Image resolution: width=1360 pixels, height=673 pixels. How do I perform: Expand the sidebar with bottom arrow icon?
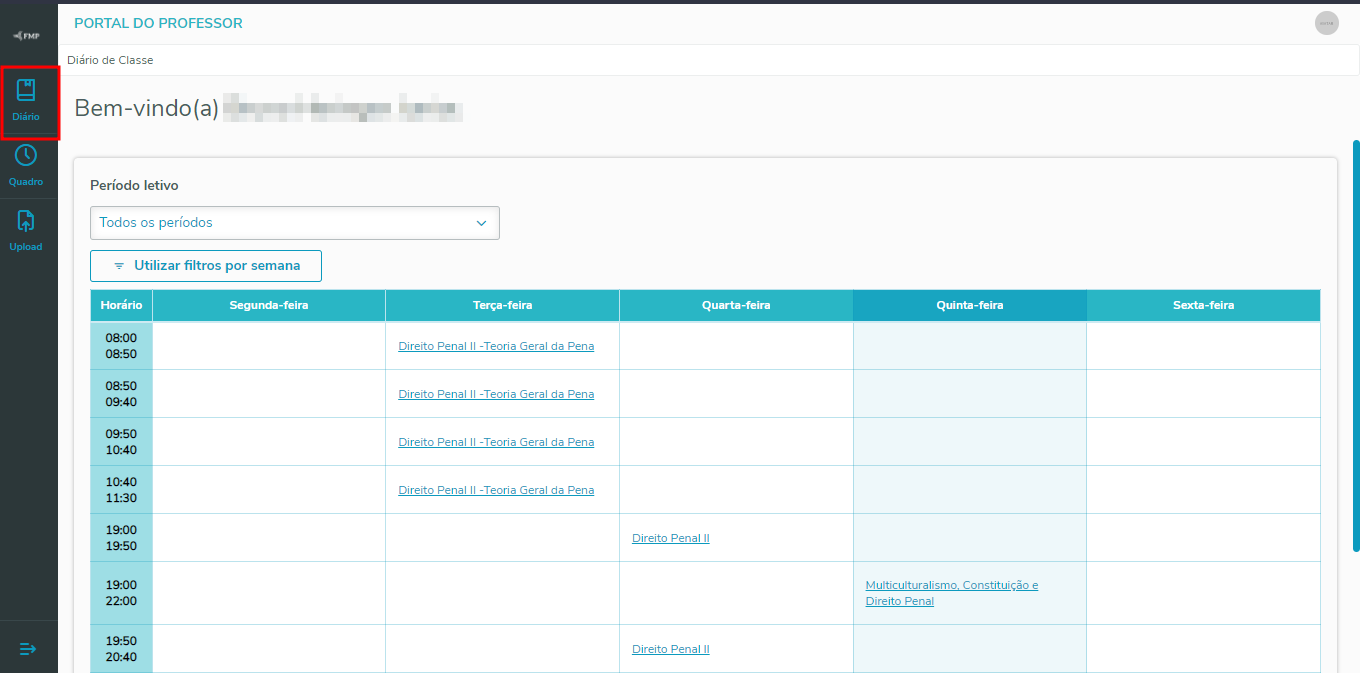tap(28, 649)
